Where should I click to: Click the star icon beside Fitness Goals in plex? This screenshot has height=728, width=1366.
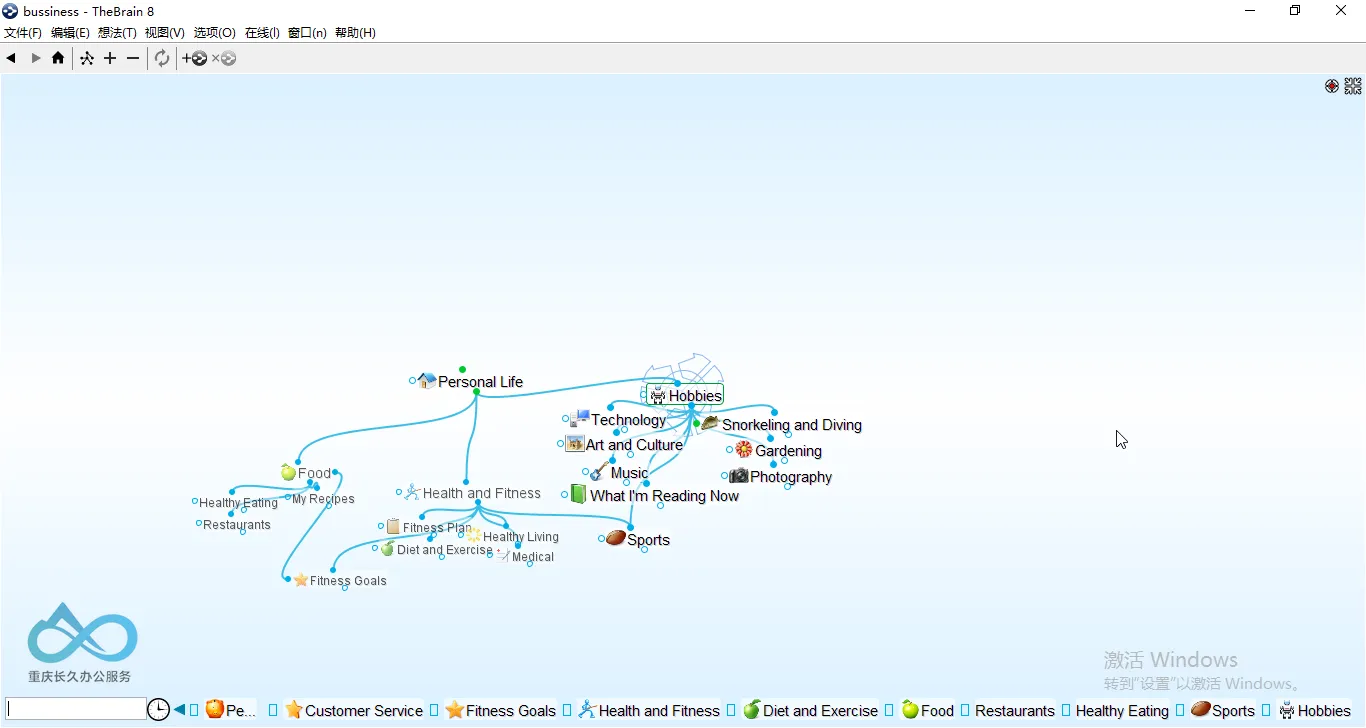tap(301, 580)
